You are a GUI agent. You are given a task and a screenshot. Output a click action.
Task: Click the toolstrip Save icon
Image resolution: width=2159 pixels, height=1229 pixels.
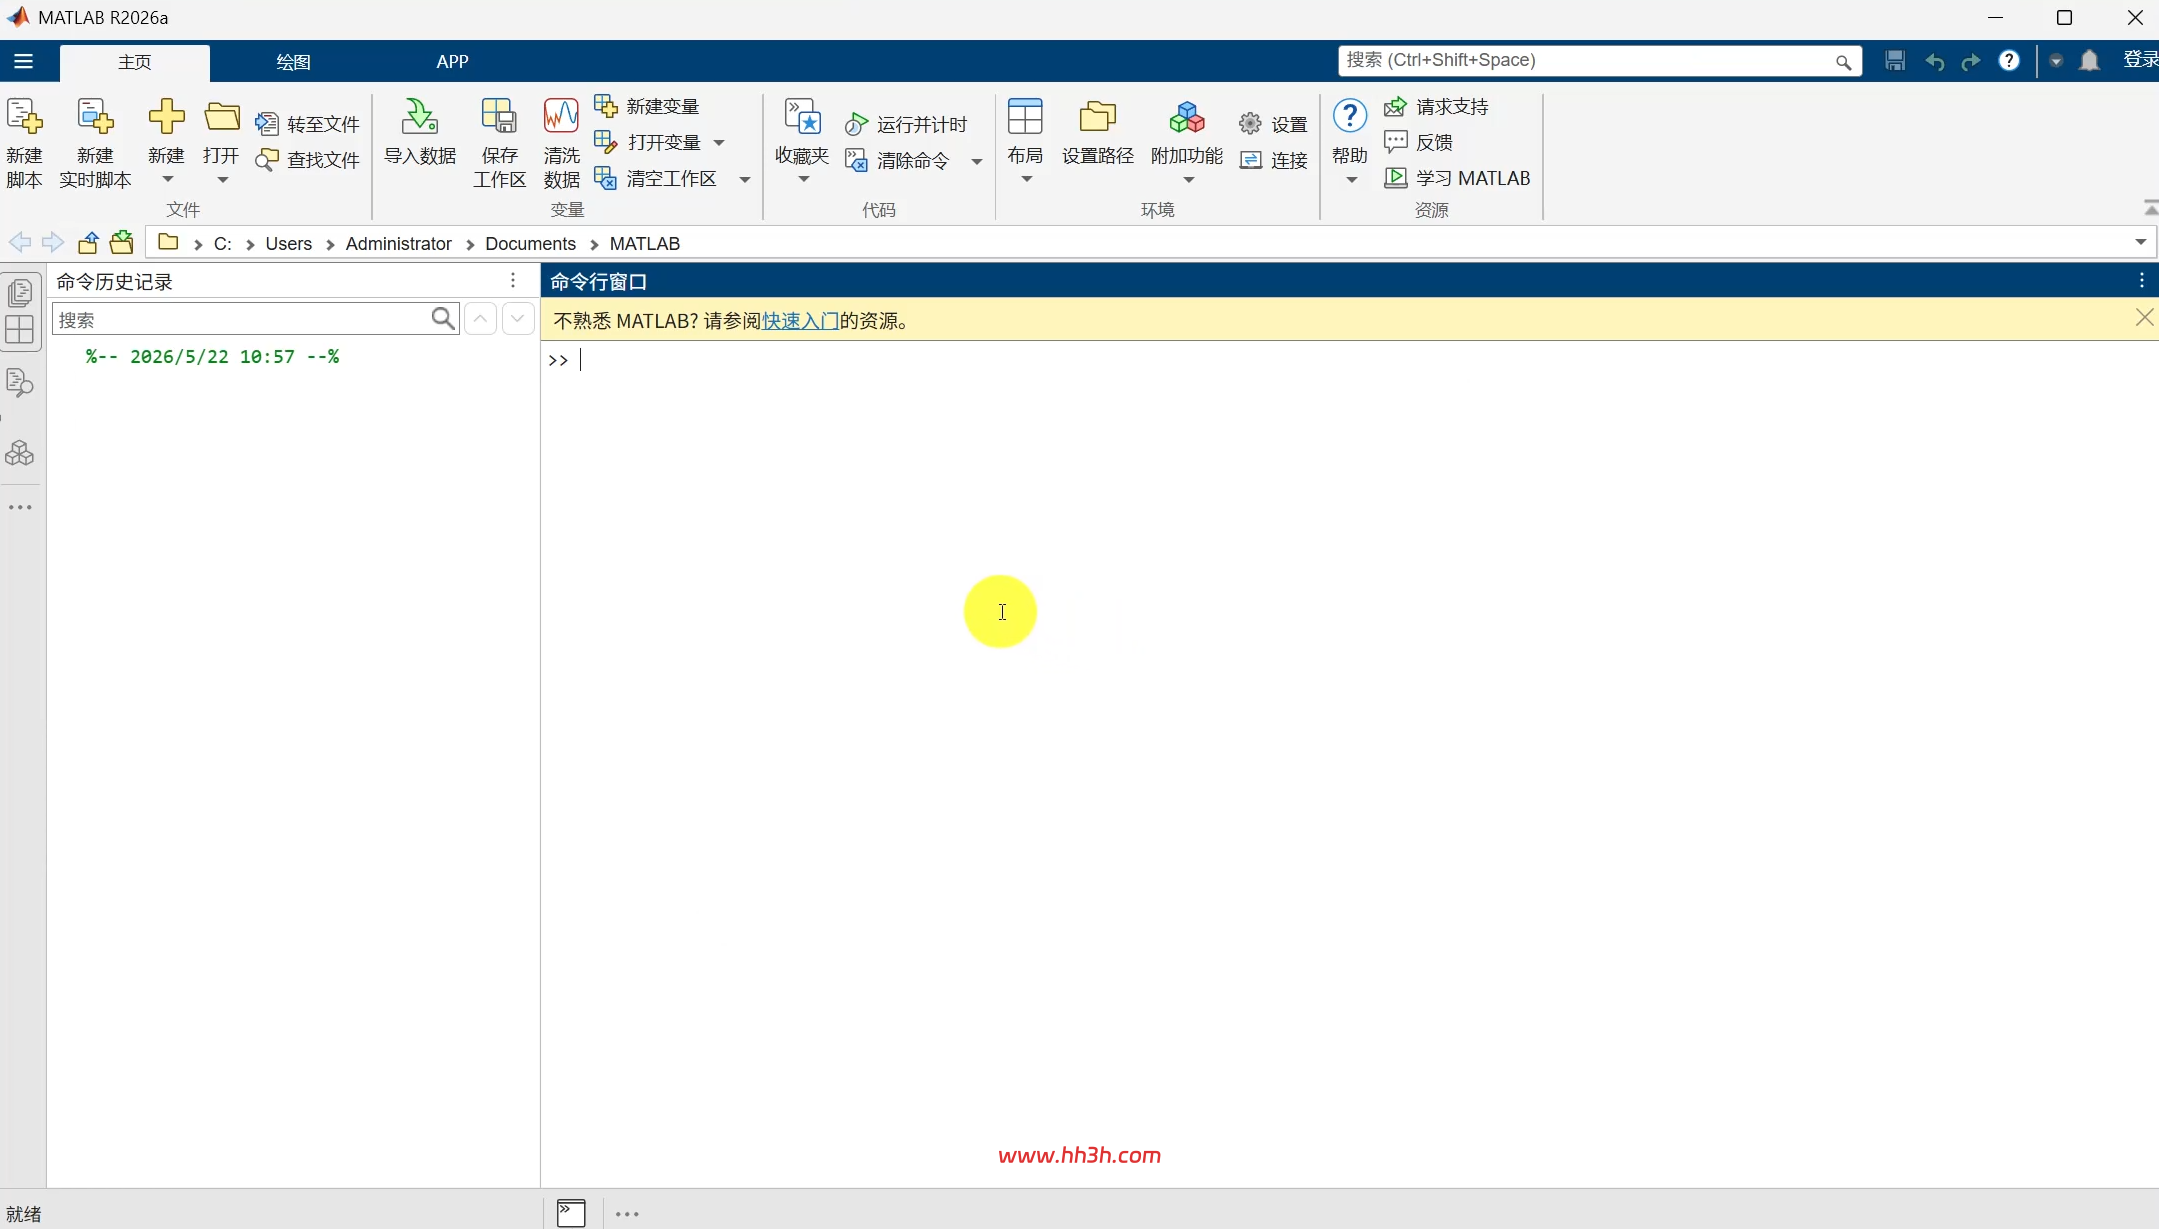point(1894,61)
